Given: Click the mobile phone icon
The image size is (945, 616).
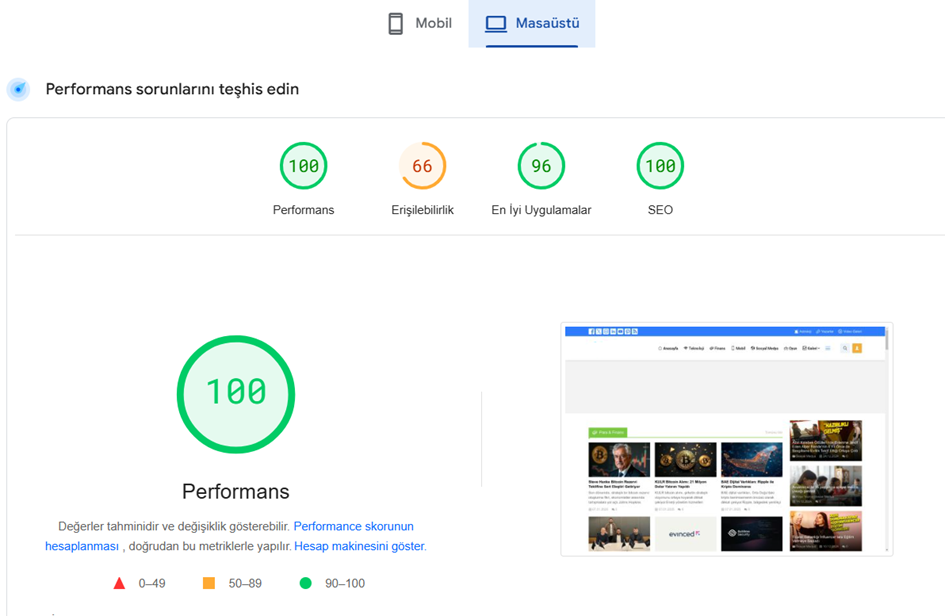Looking at the screenshot, I should tap(395, 24).
